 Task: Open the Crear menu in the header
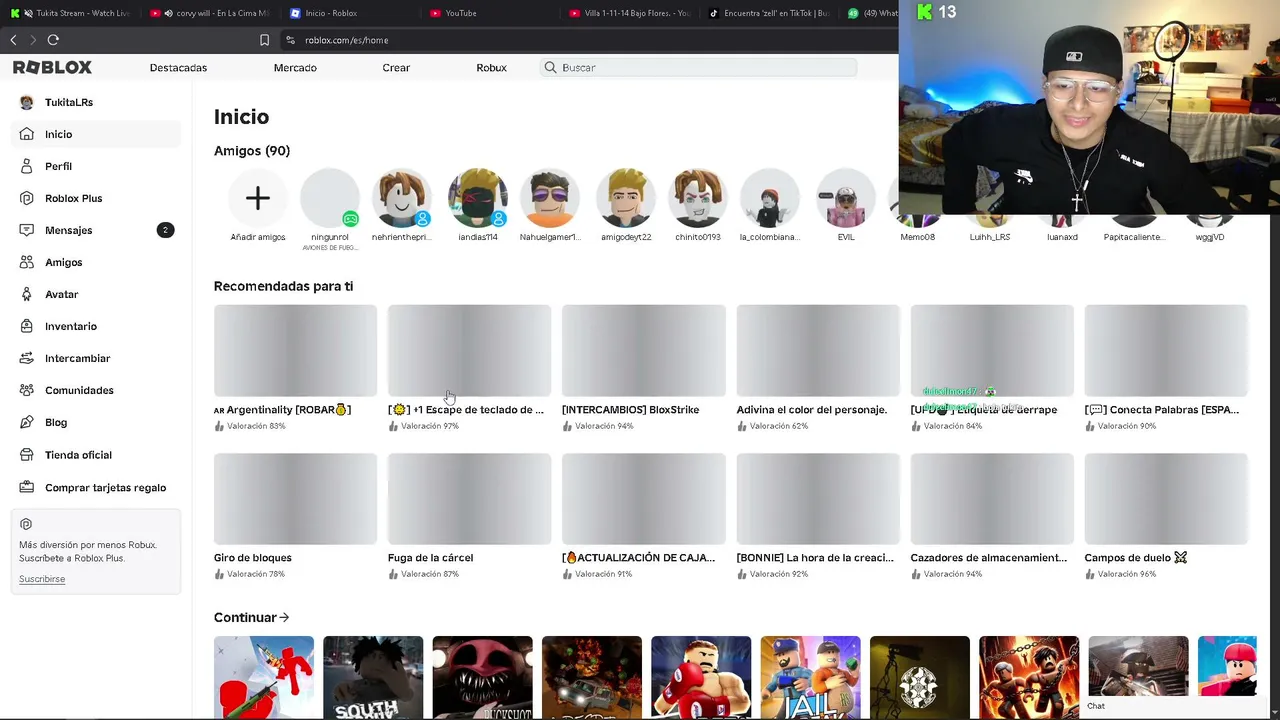point(396,67)
